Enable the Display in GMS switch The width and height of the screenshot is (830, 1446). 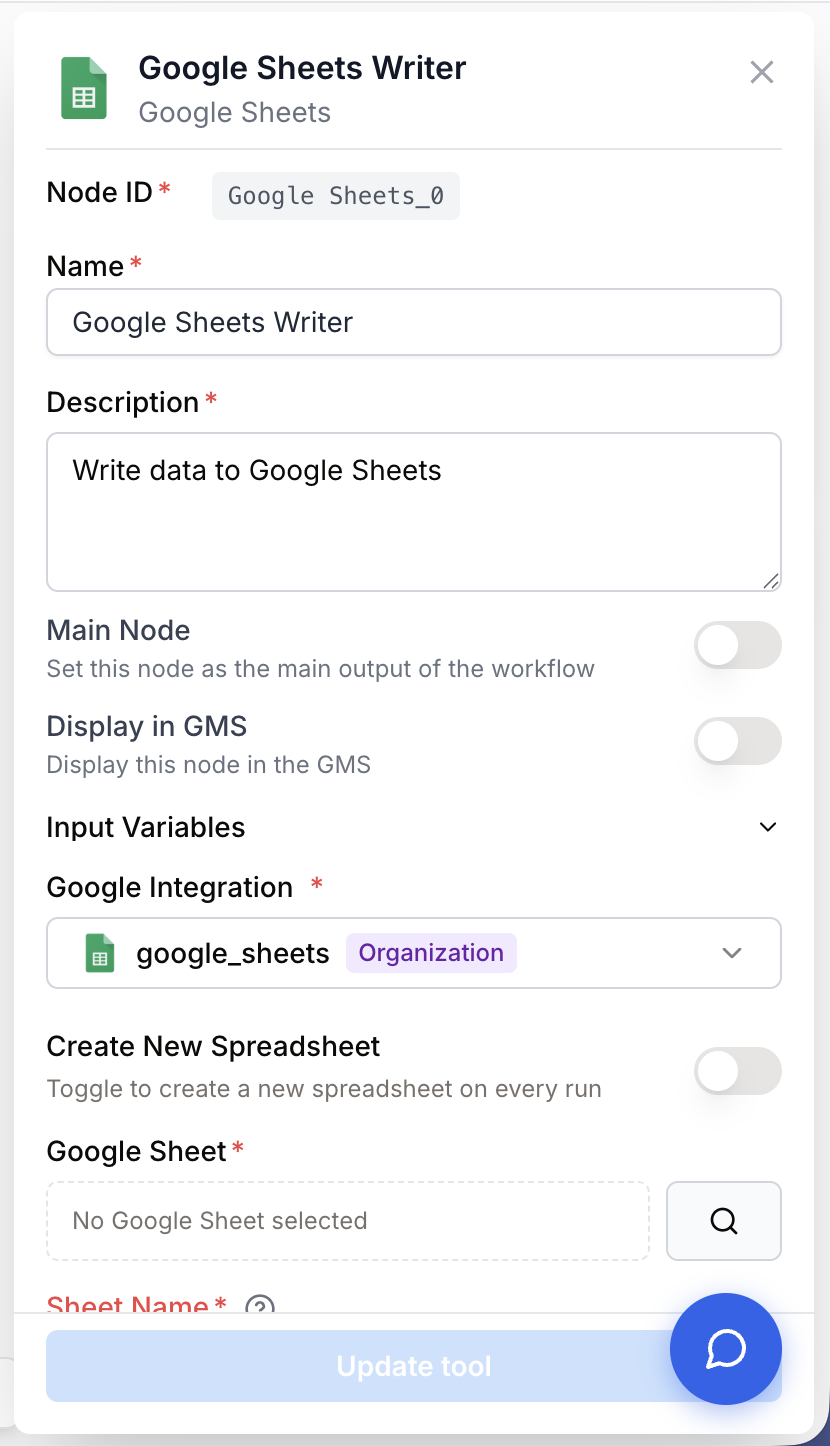(x=738, y=741)
